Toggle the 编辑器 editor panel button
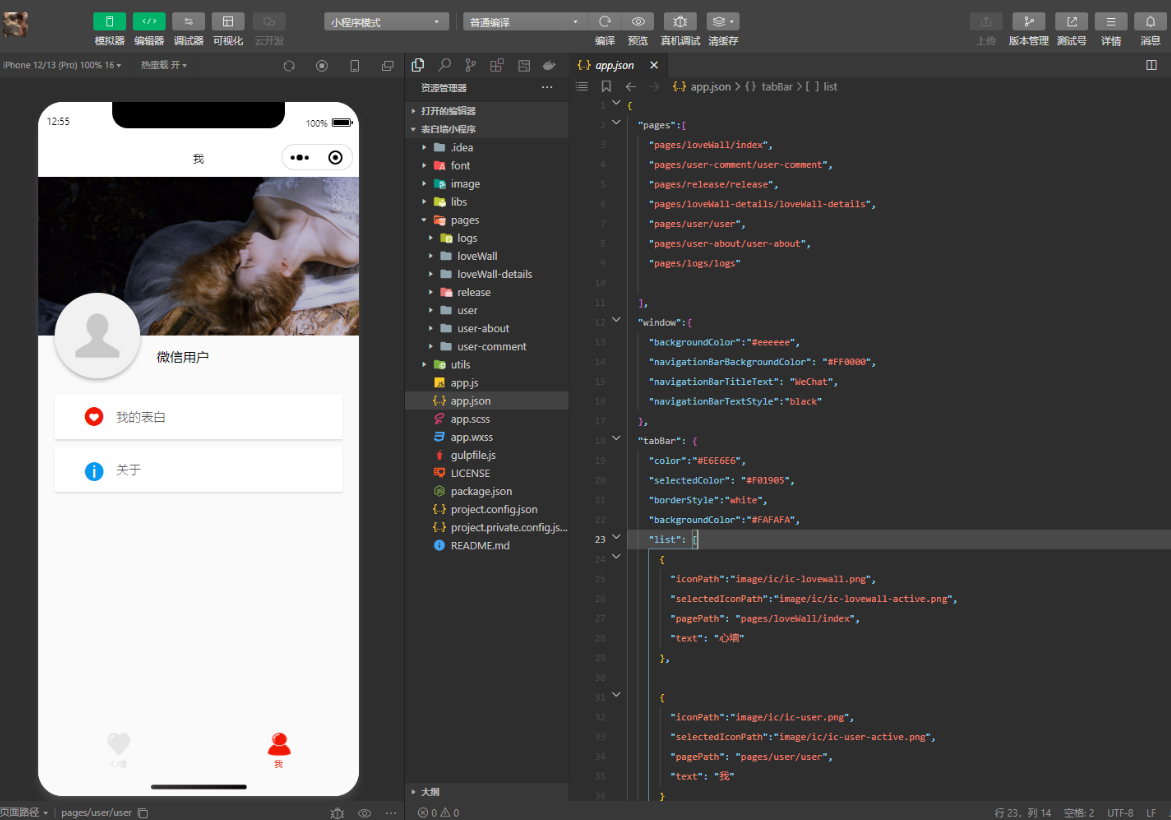 coord(149,22)
